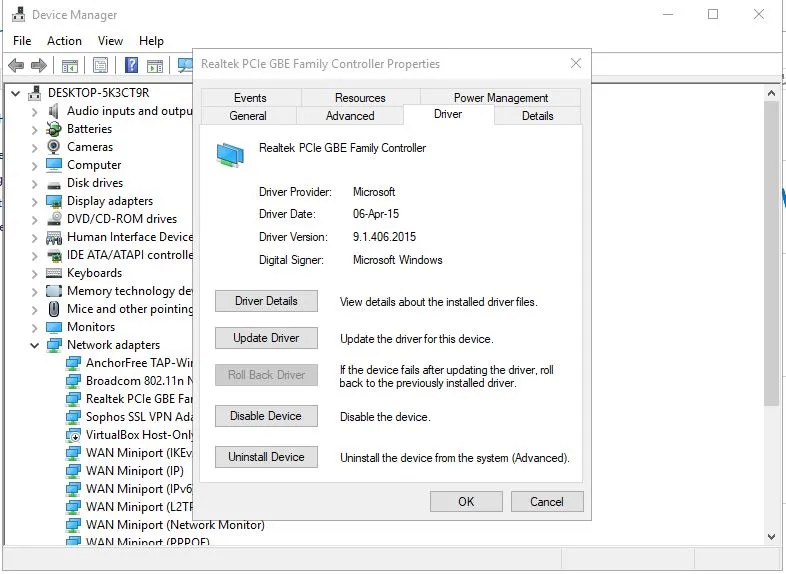Click the blue Help question mark icon

pyautogui.click(x=131, y=65)
